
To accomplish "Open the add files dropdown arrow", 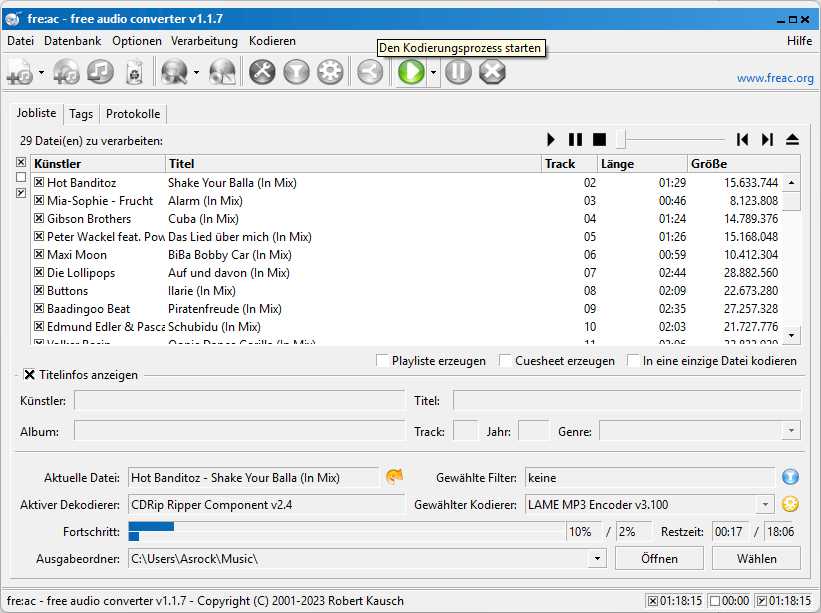I will point(41,72).
